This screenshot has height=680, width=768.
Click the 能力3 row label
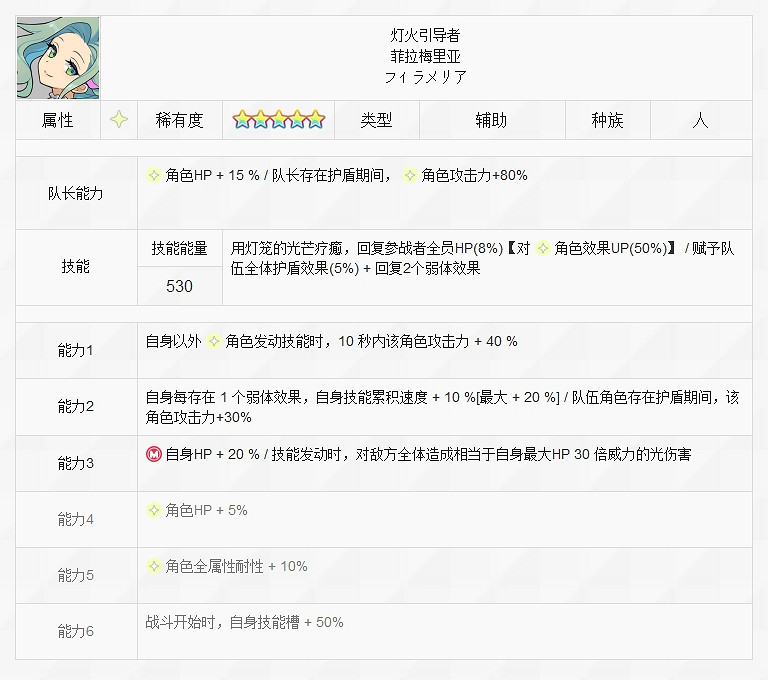click(x=76, y=463)
